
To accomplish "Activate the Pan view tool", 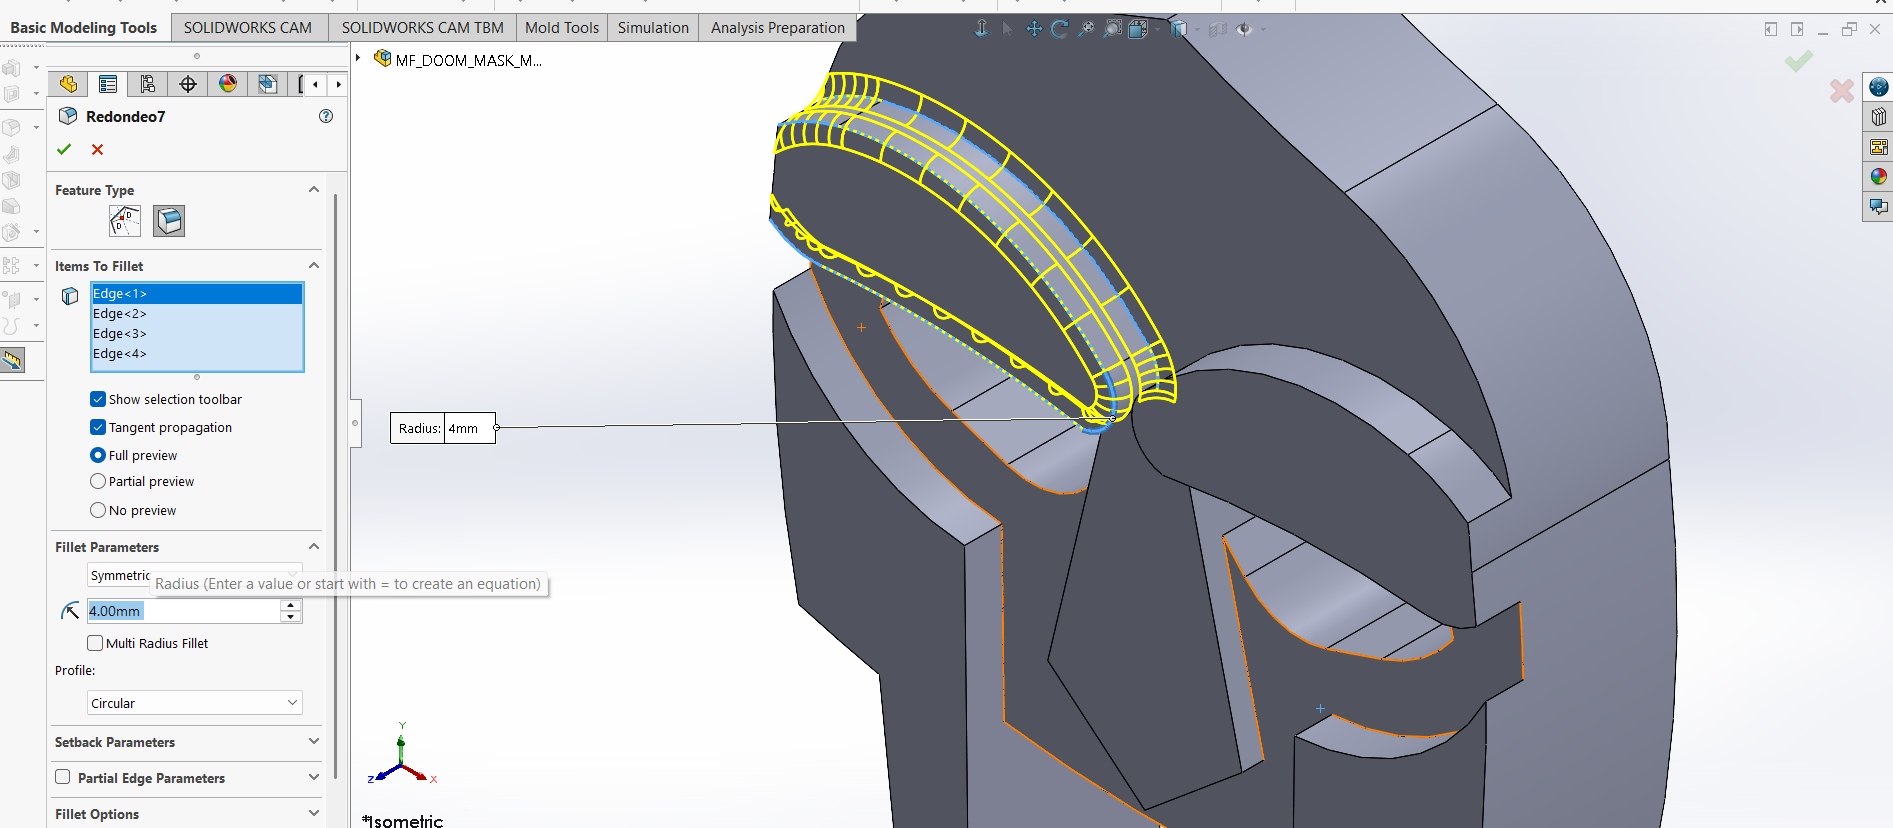I will click(x=1034, y=29).
